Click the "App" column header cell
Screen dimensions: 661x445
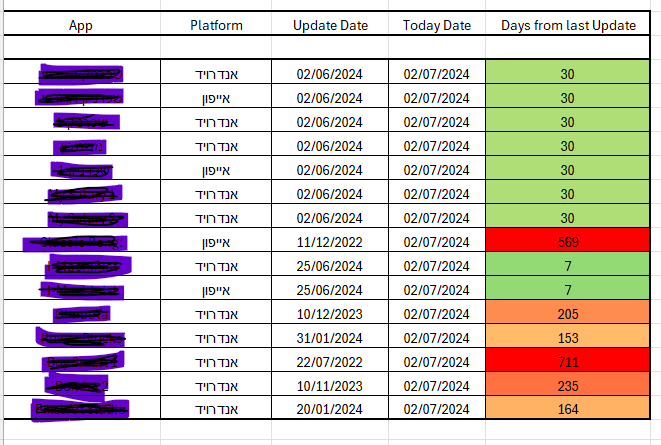click(x=80, y=25)
